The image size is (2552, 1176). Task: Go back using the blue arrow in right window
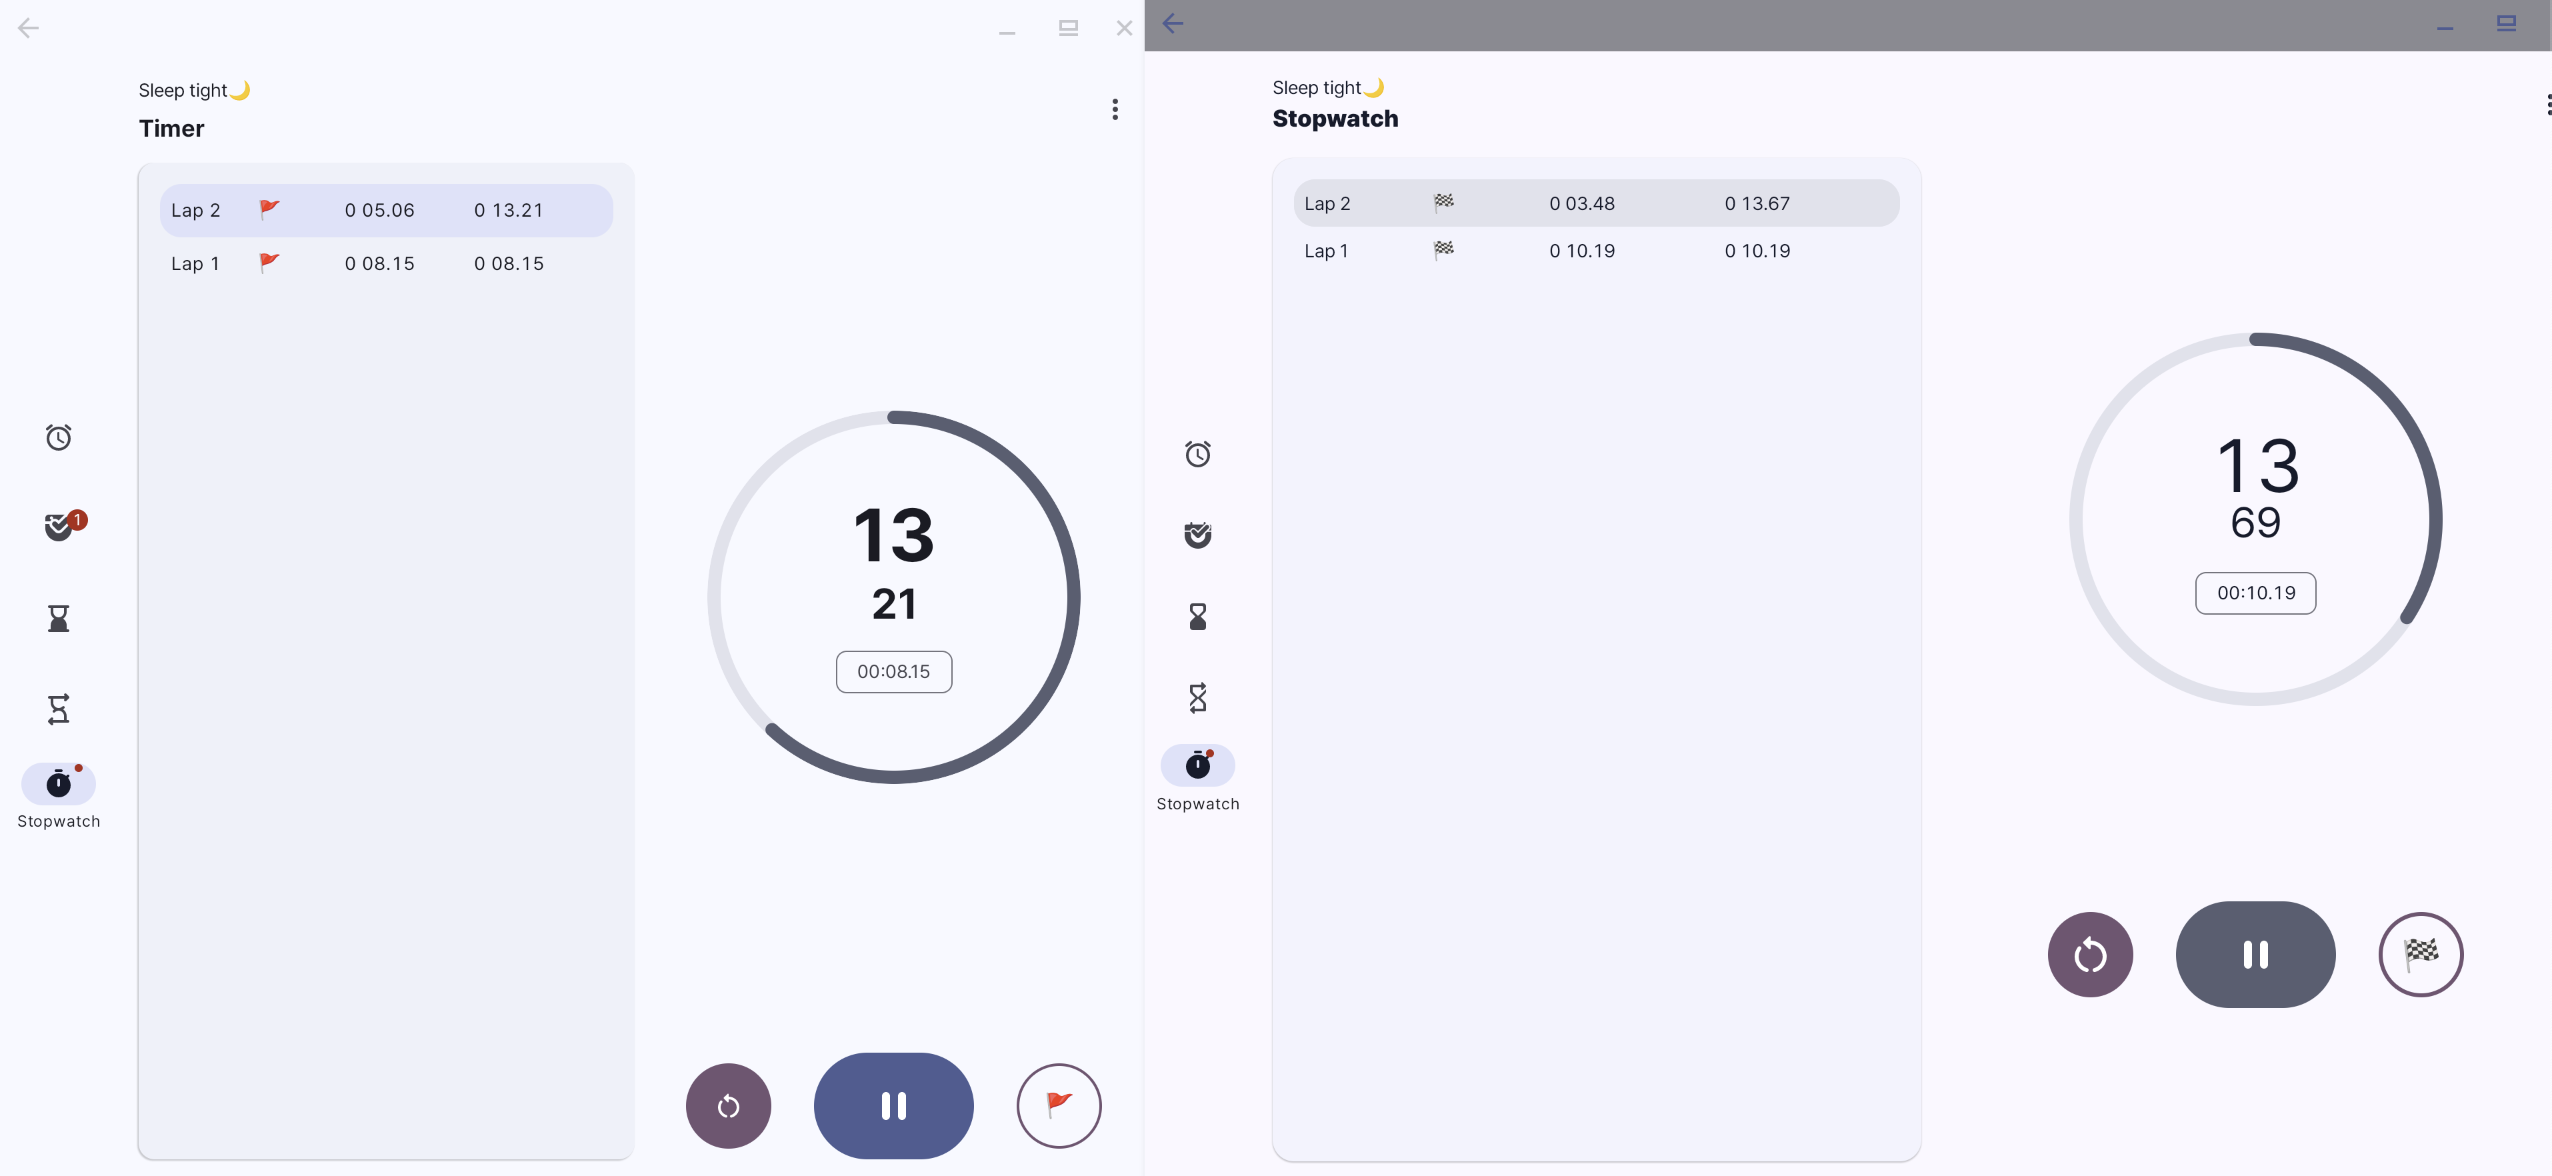click(x=1172, y=24)
